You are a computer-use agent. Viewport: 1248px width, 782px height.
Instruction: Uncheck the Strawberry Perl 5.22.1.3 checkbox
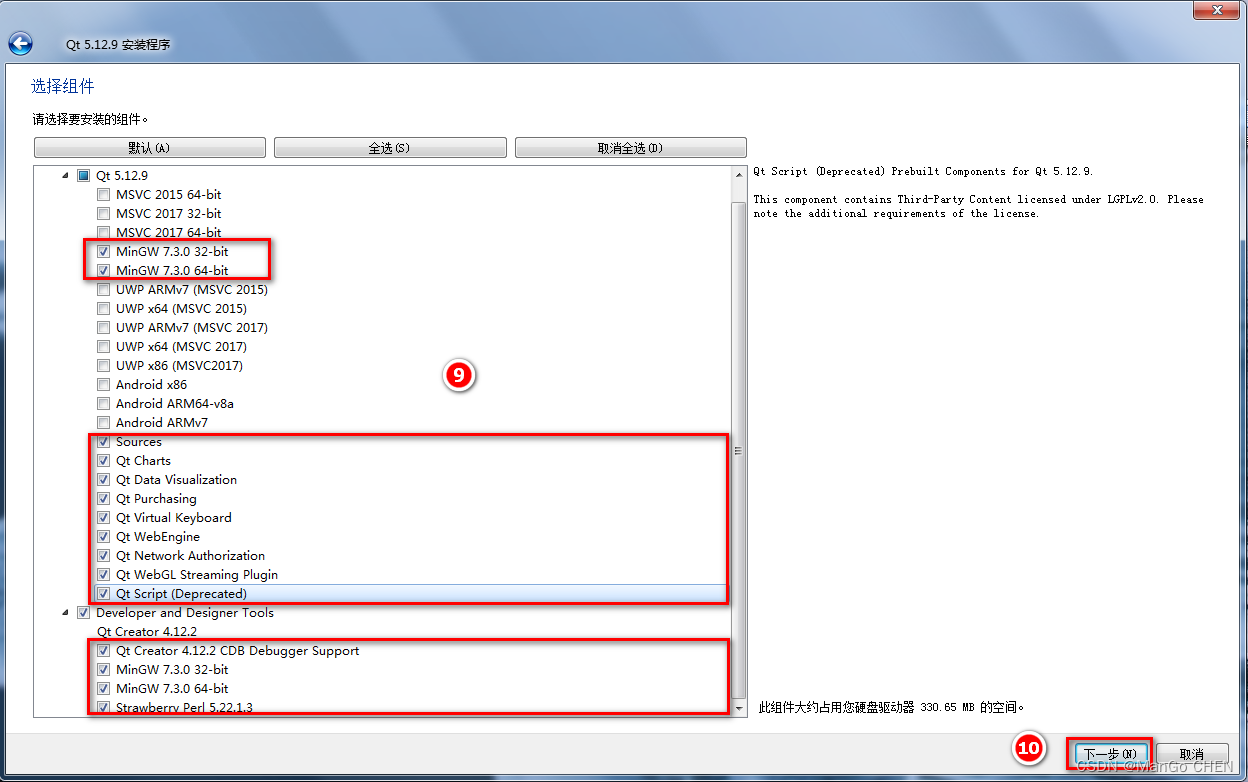(104, 707)
